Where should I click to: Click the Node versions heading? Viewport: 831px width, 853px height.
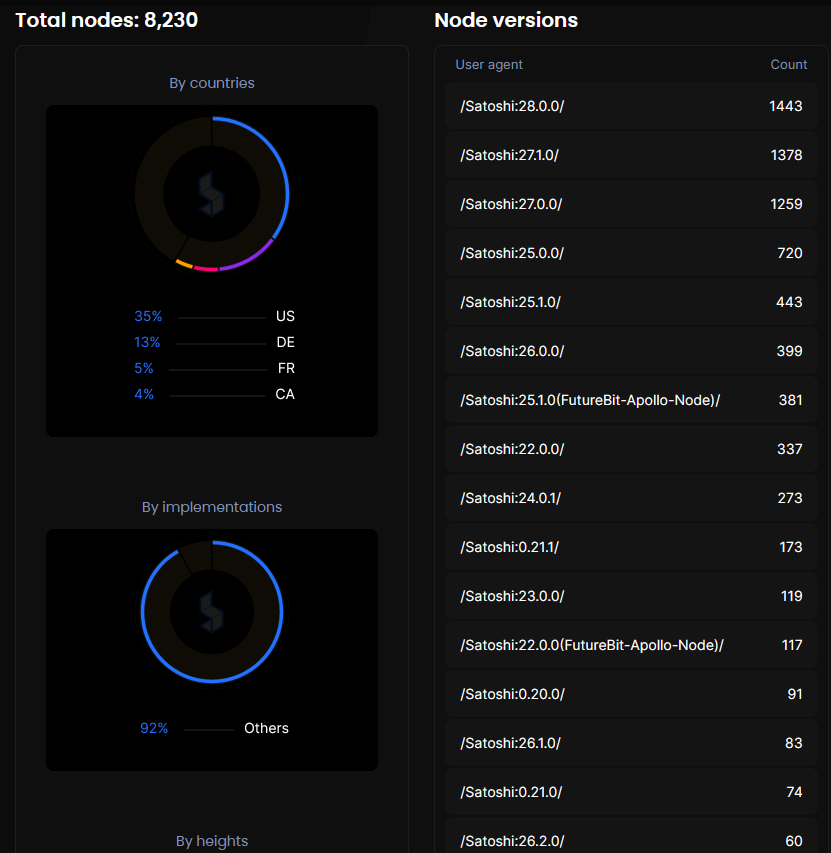[x=506, y=20]
